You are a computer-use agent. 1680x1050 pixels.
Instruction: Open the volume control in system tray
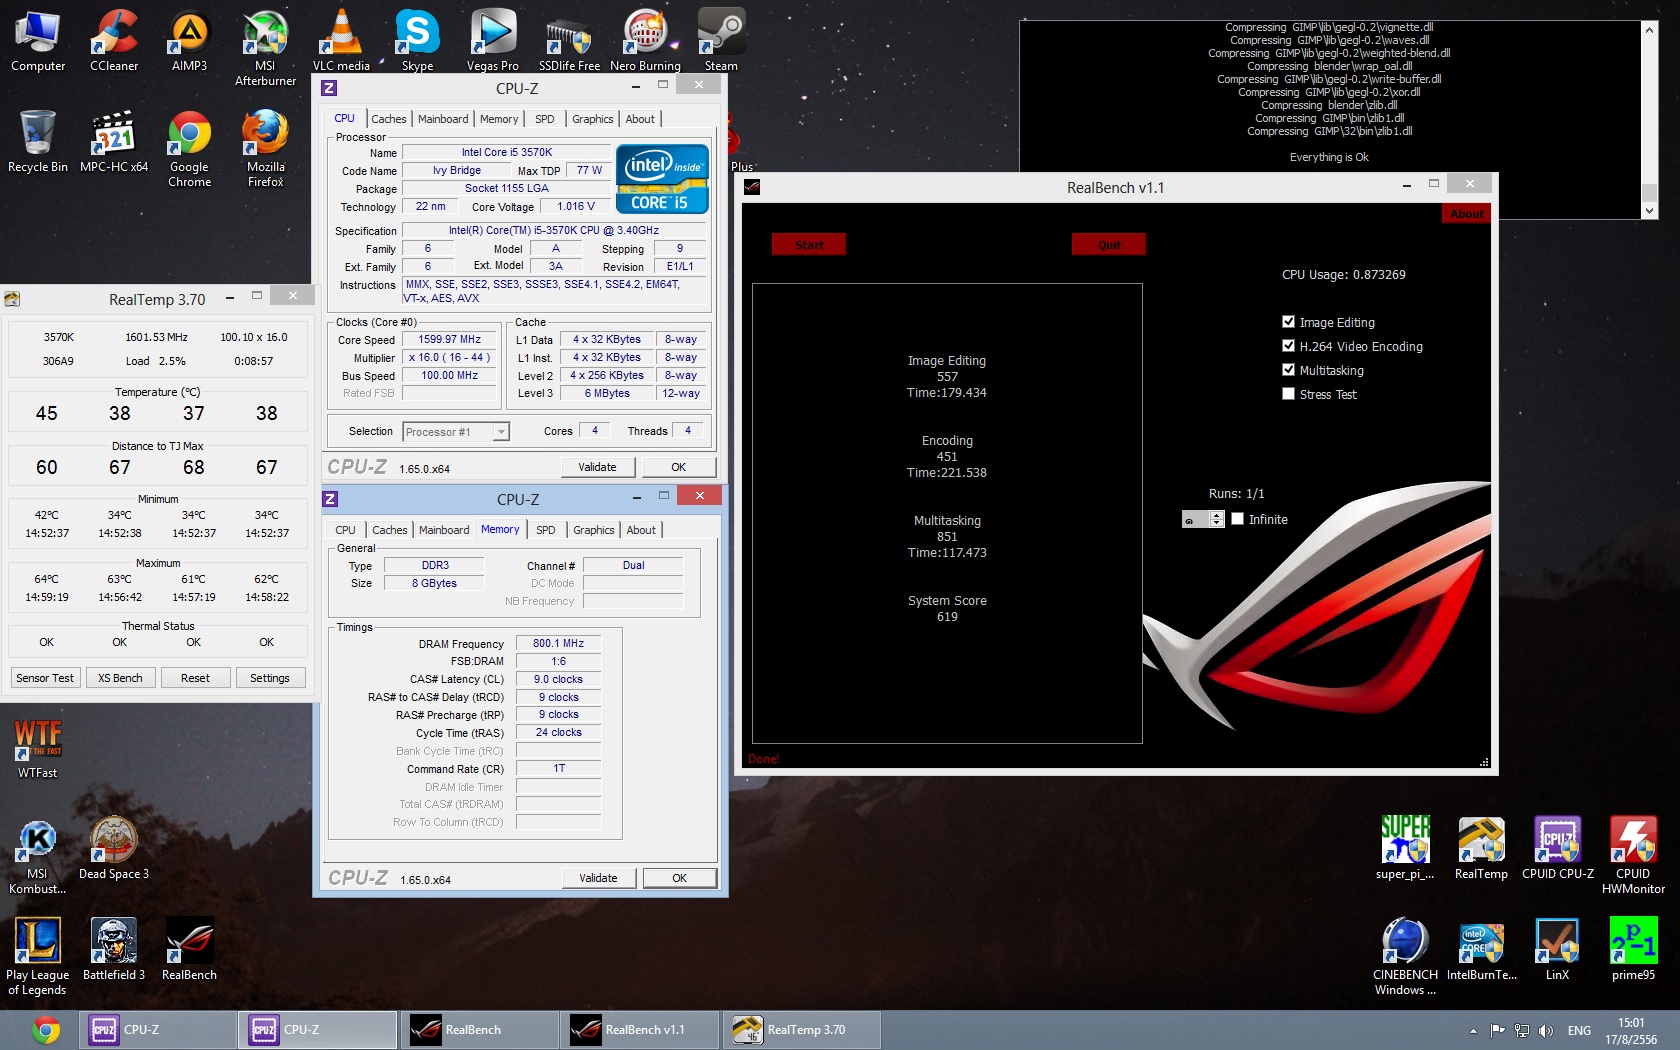[x=1546, y=1031]
